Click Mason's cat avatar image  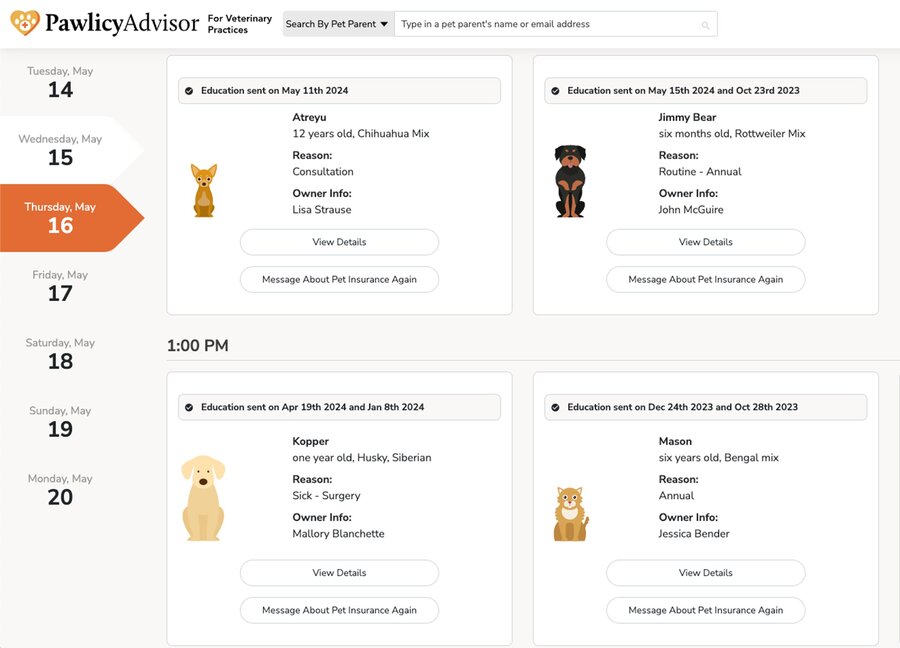point(571,514)
